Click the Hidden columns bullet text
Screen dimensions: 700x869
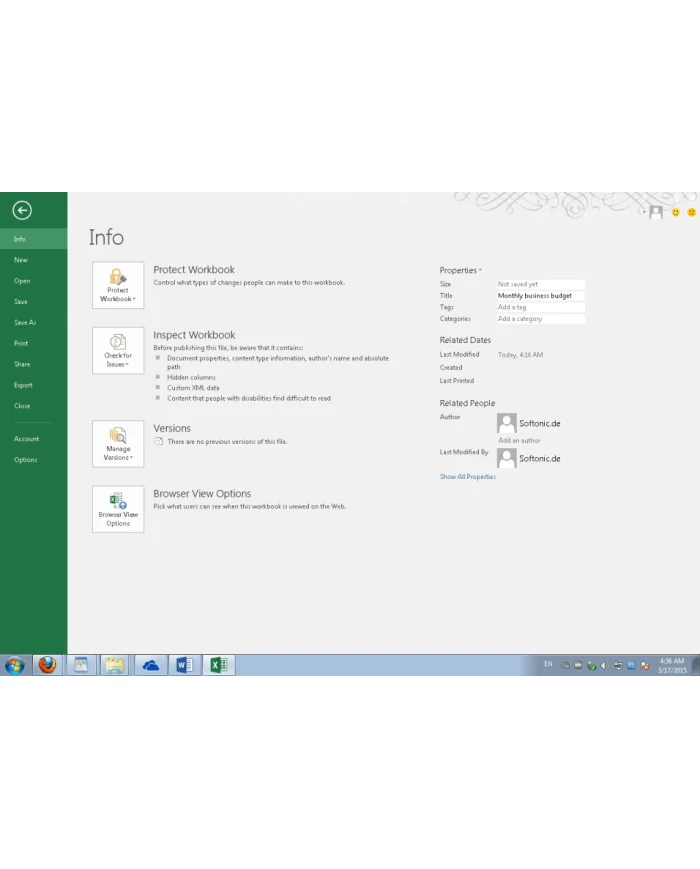point(191,377)
